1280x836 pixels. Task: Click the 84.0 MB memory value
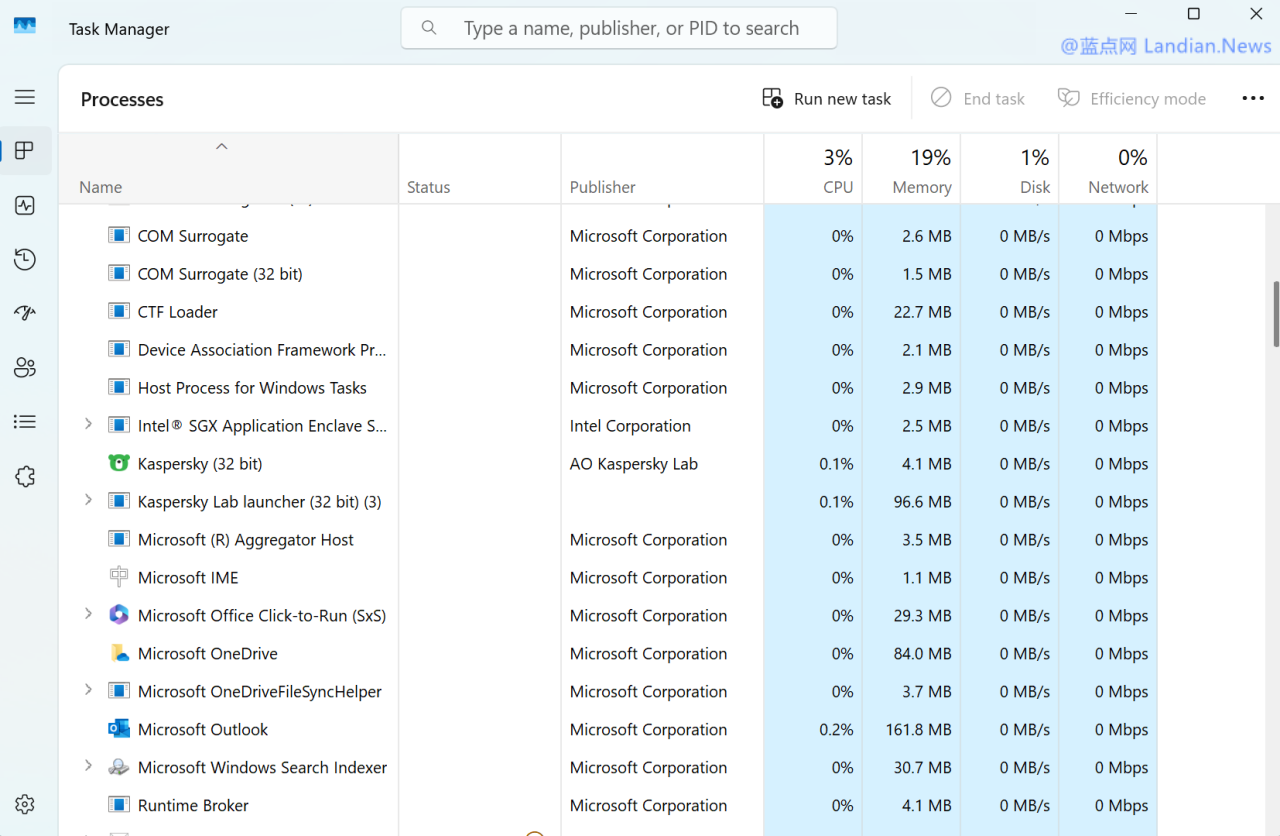923,654
